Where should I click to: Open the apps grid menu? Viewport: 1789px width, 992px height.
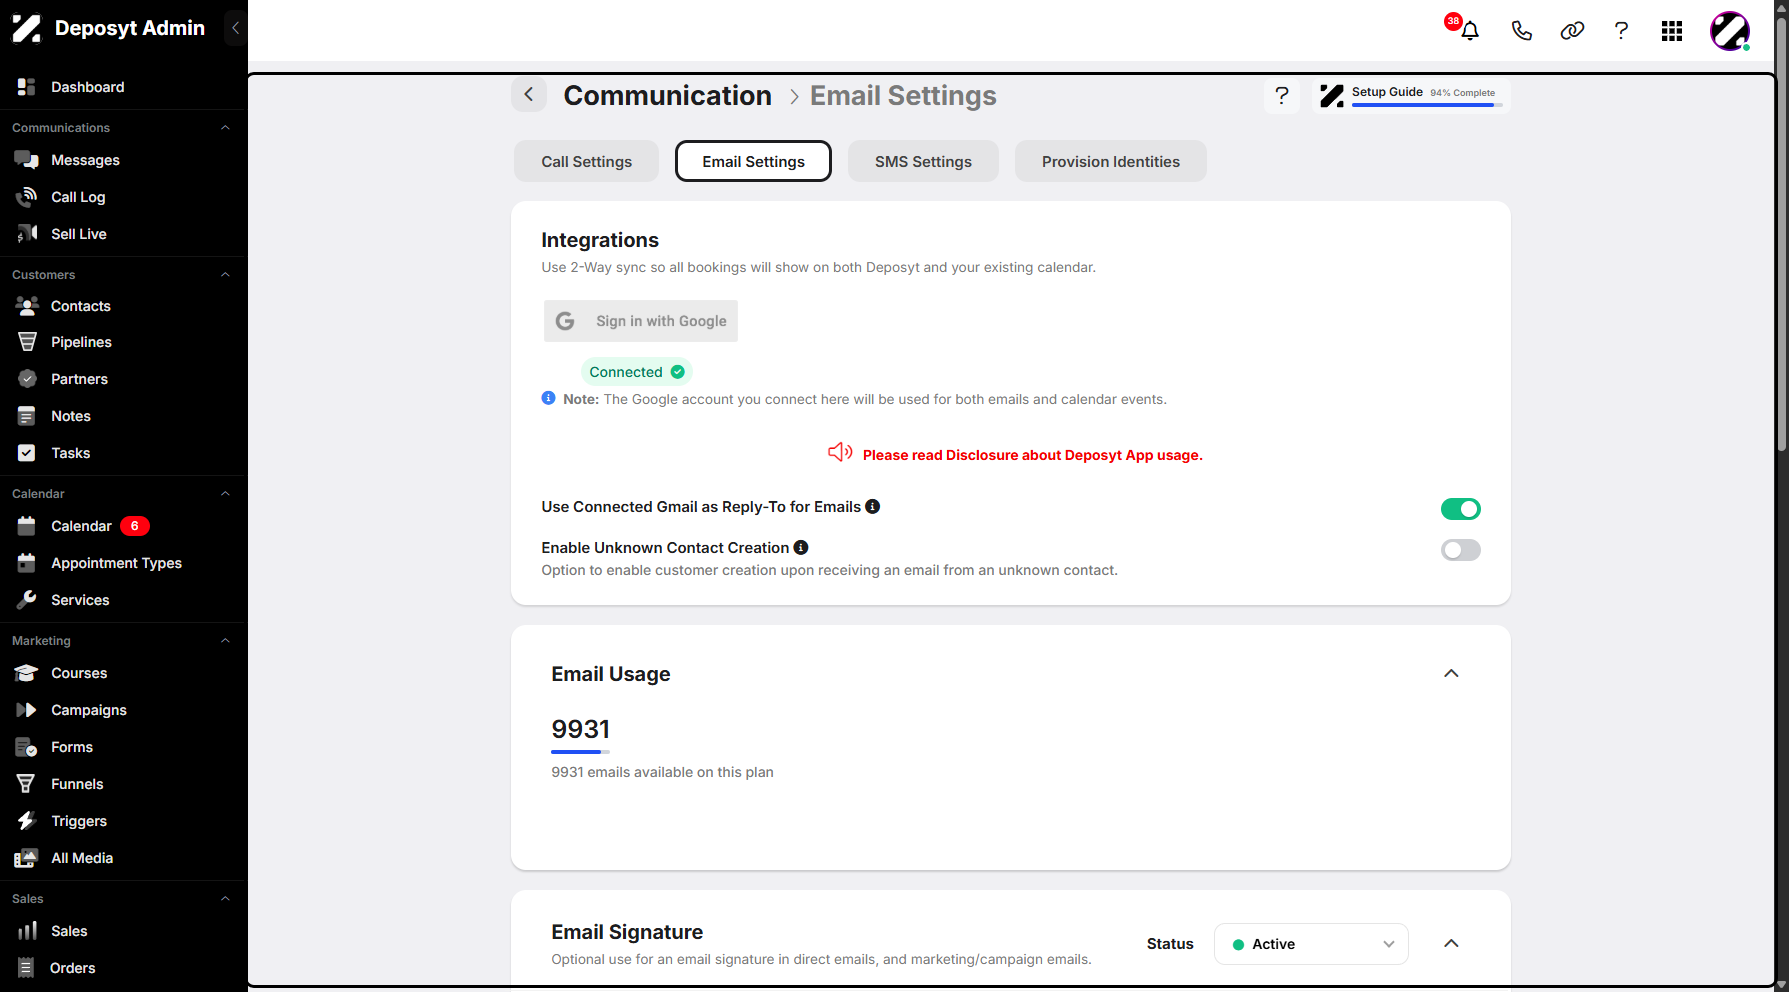click(1672, 31)
